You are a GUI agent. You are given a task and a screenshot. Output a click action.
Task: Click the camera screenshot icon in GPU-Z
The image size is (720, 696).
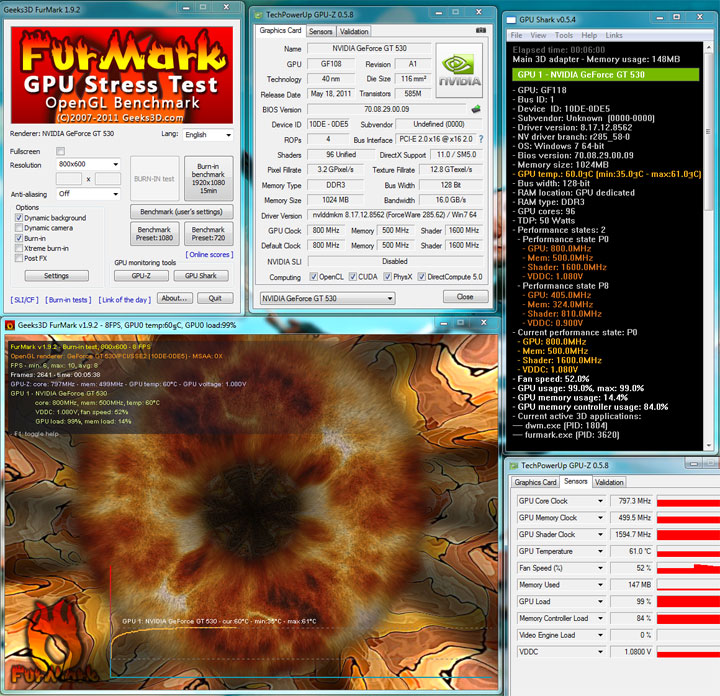coord(481,30)
